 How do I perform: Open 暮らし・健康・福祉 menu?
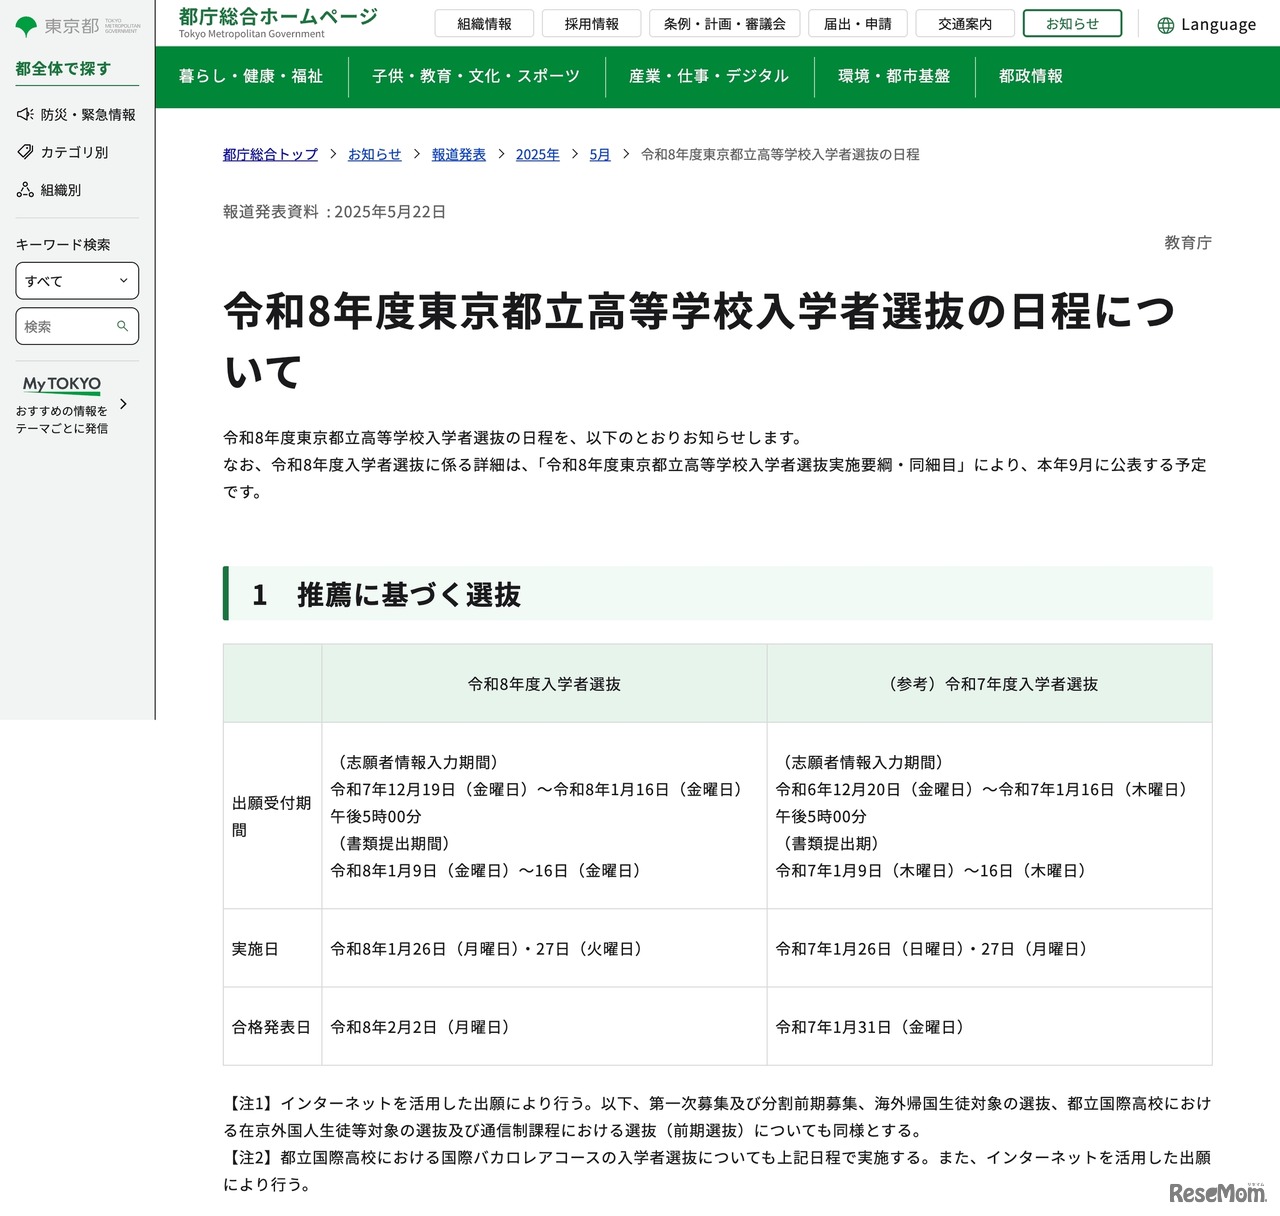click(251, 76)
